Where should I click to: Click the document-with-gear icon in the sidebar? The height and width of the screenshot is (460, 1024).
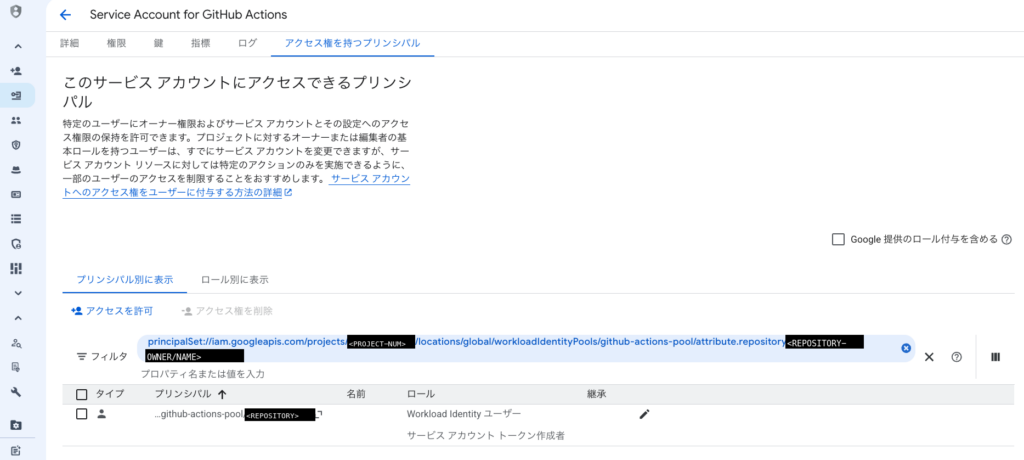[x=17, y=367]
